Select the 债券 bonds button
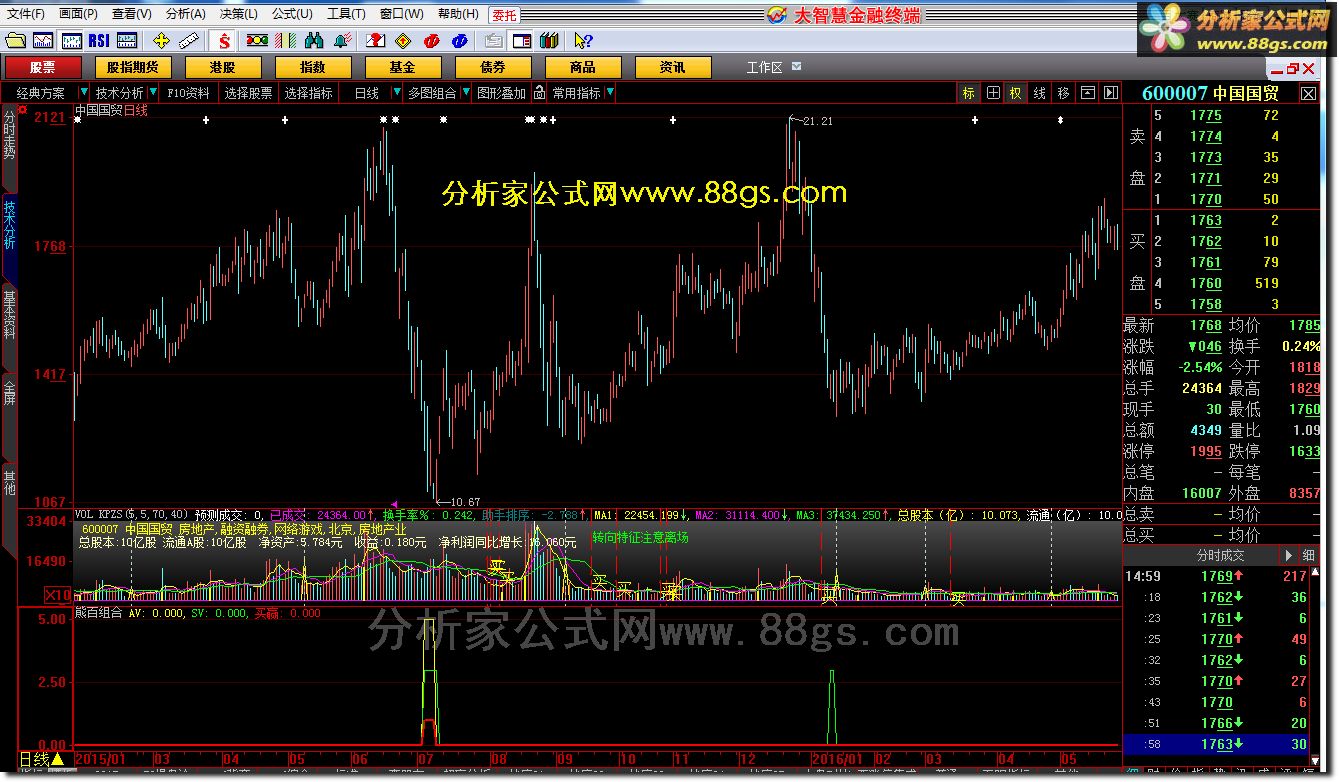Screen dimensions: 1339x782 pyautogui.click(x=493, y=67)
